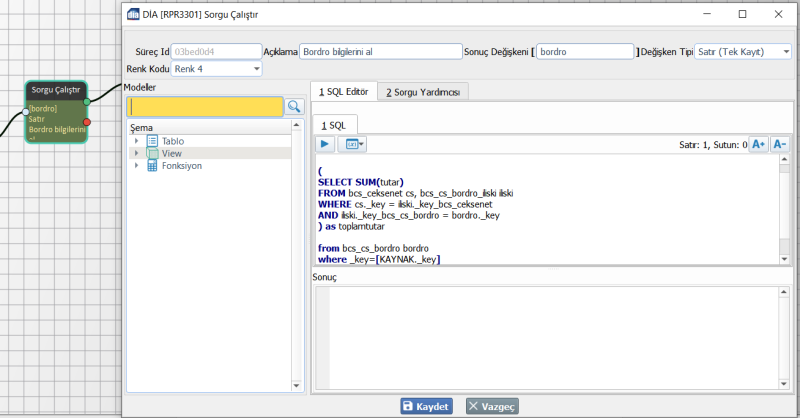Click the View schema icon
The width and height of the screenshot is (800, 418).
click(x=152, y=153)
